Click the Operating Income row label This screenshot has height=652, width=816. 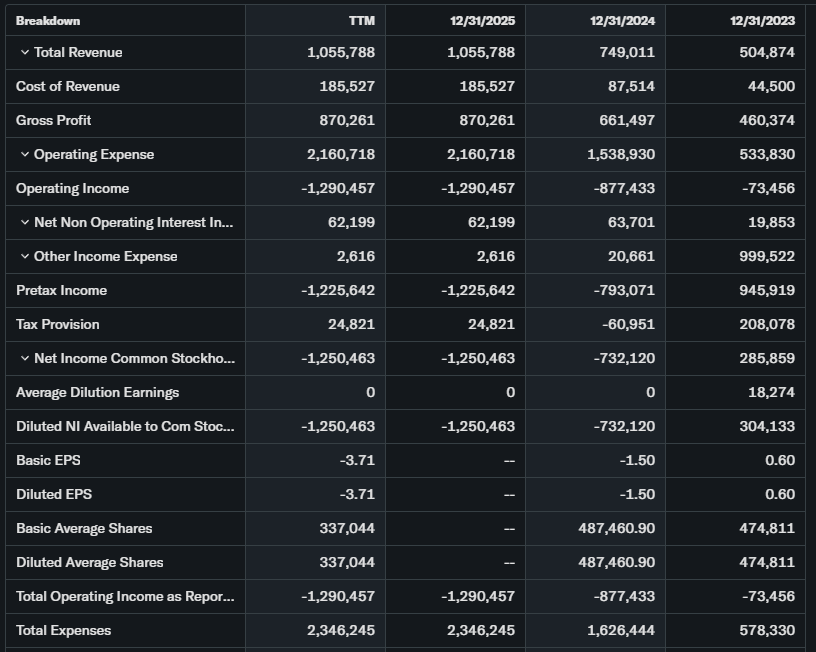pos(72,188)
